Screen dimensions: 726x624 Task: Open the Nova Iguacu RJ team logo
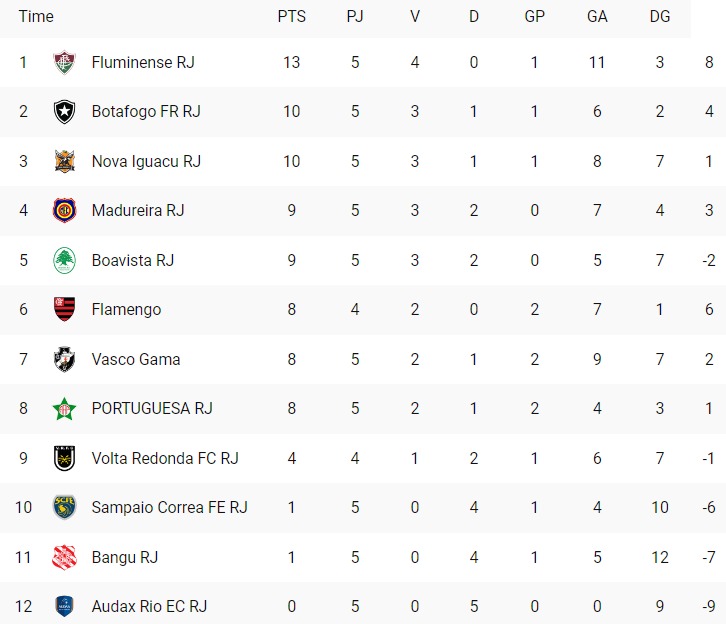pos(64,161)
